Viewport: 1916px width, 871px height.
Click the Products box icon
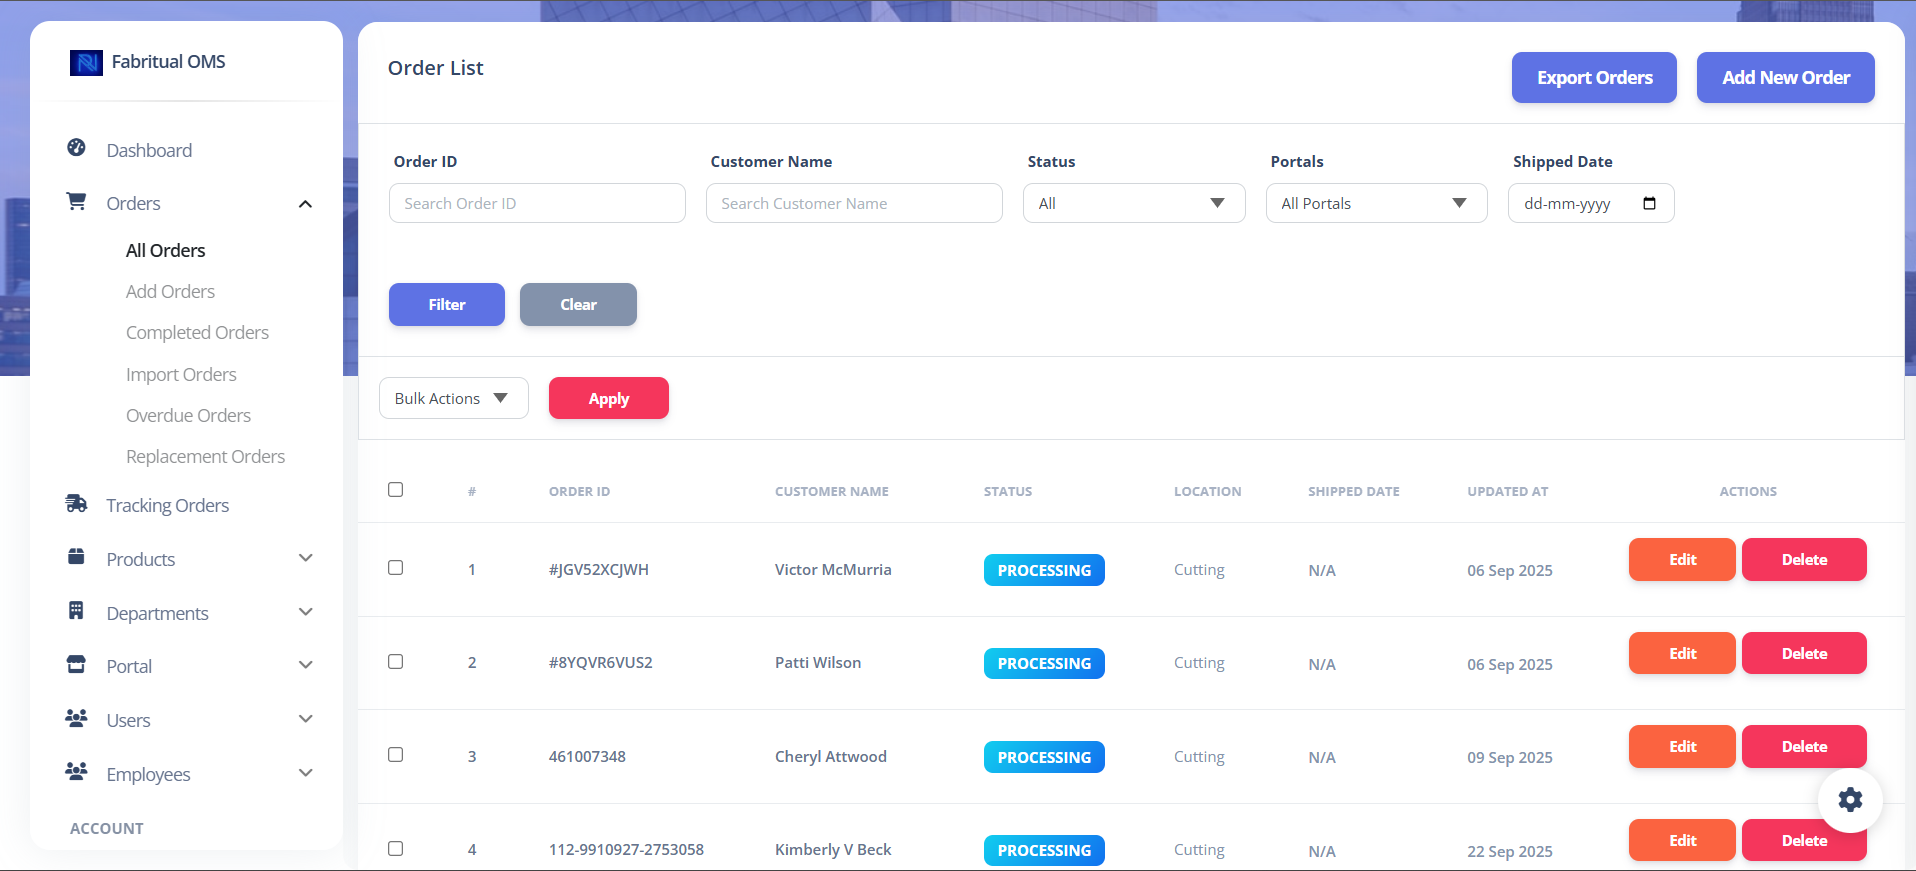(x=76, y=557)
